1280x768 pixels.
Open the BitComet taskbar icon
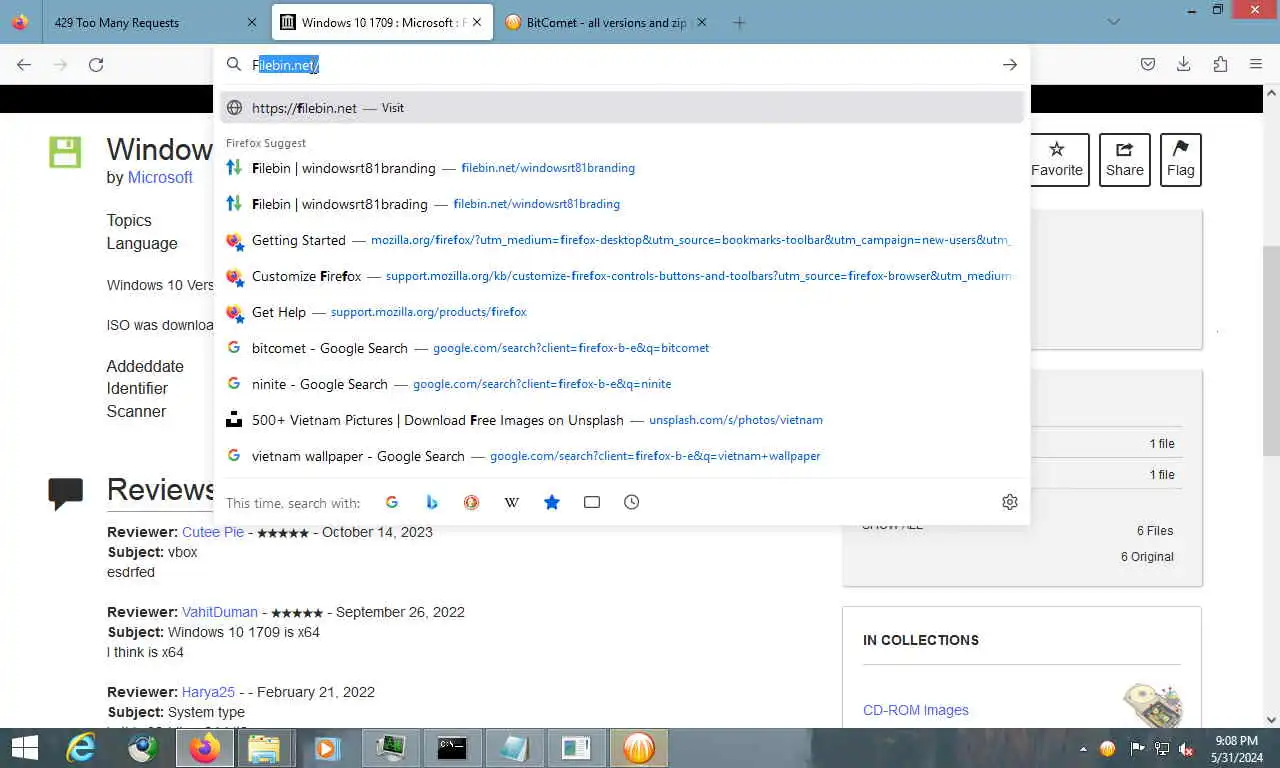(639, 748)
